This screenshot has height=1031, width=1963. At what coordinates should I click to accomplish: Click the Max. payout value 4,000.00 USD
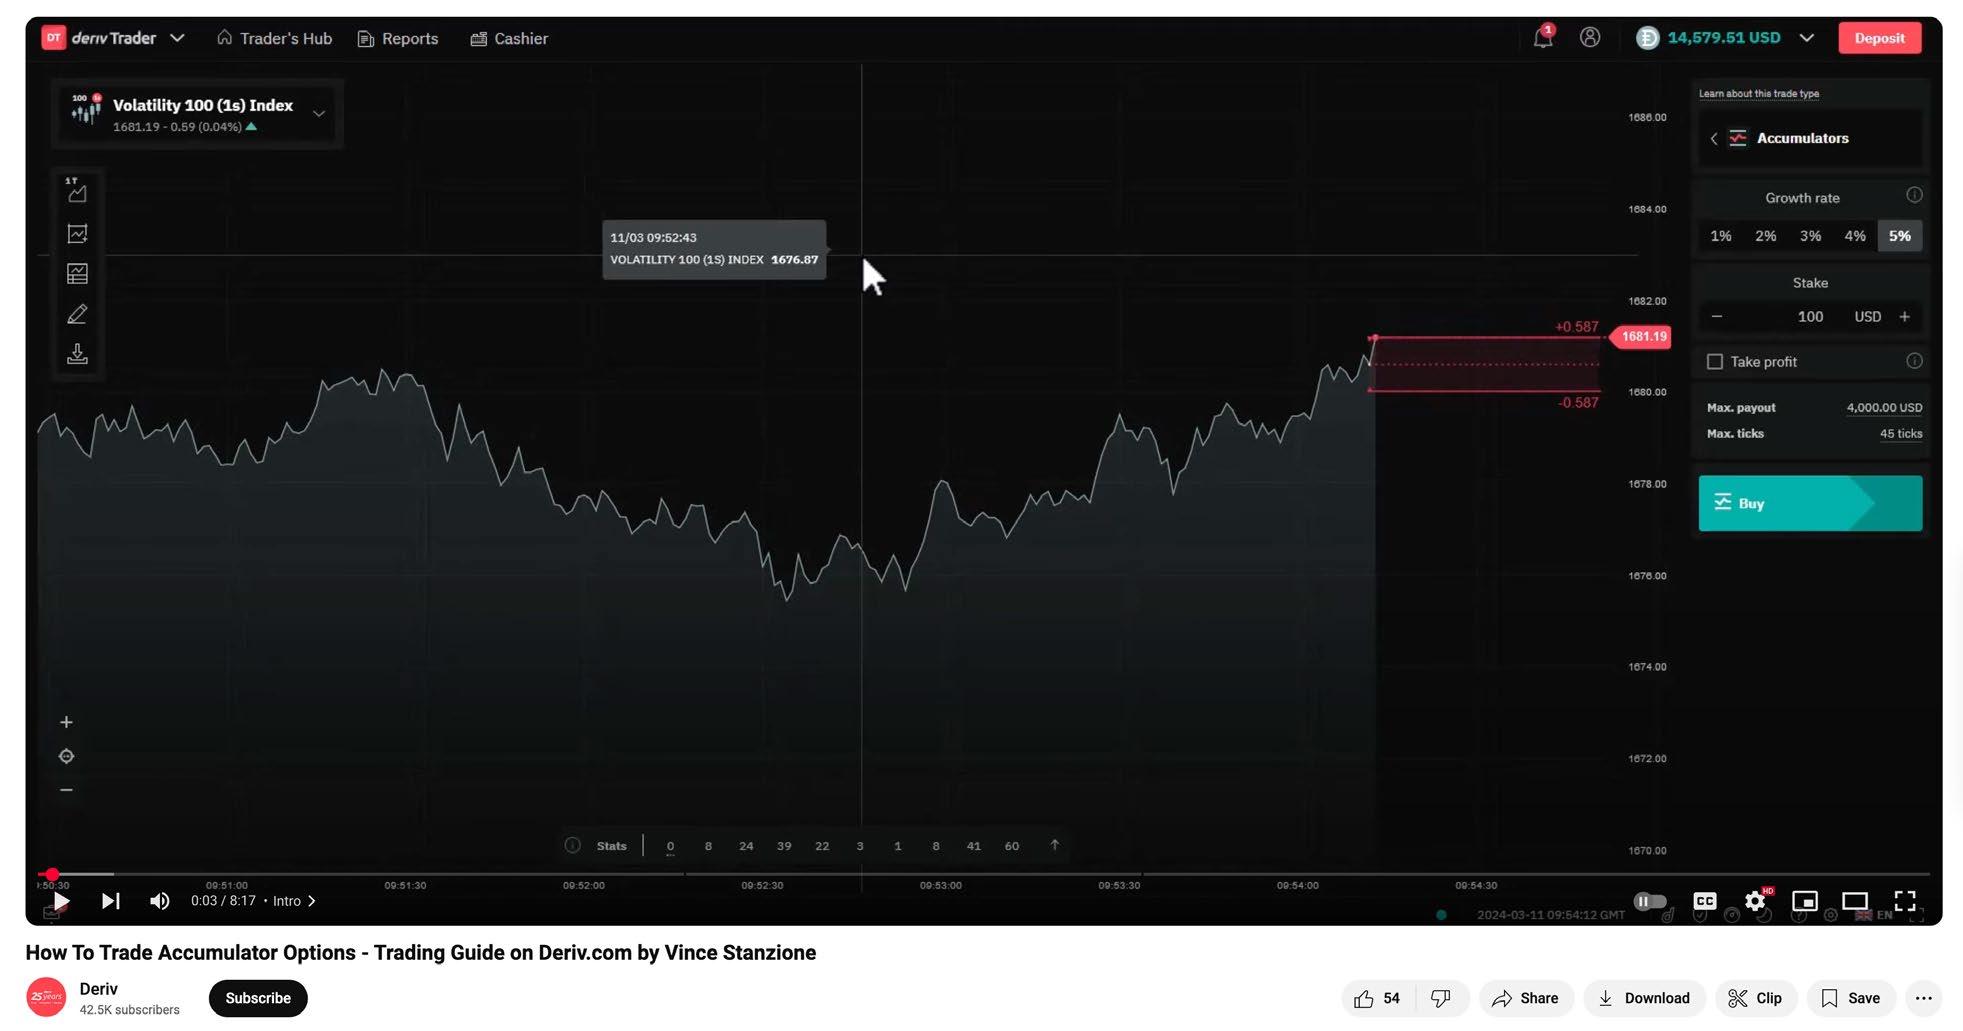click(1884, 407)
